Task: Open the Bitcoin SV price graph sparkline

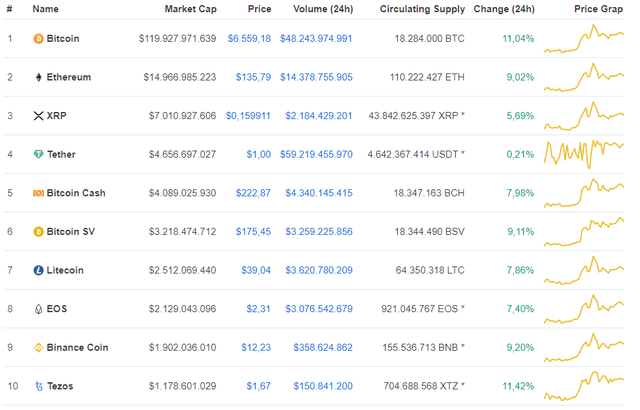Action: [584, 232]
